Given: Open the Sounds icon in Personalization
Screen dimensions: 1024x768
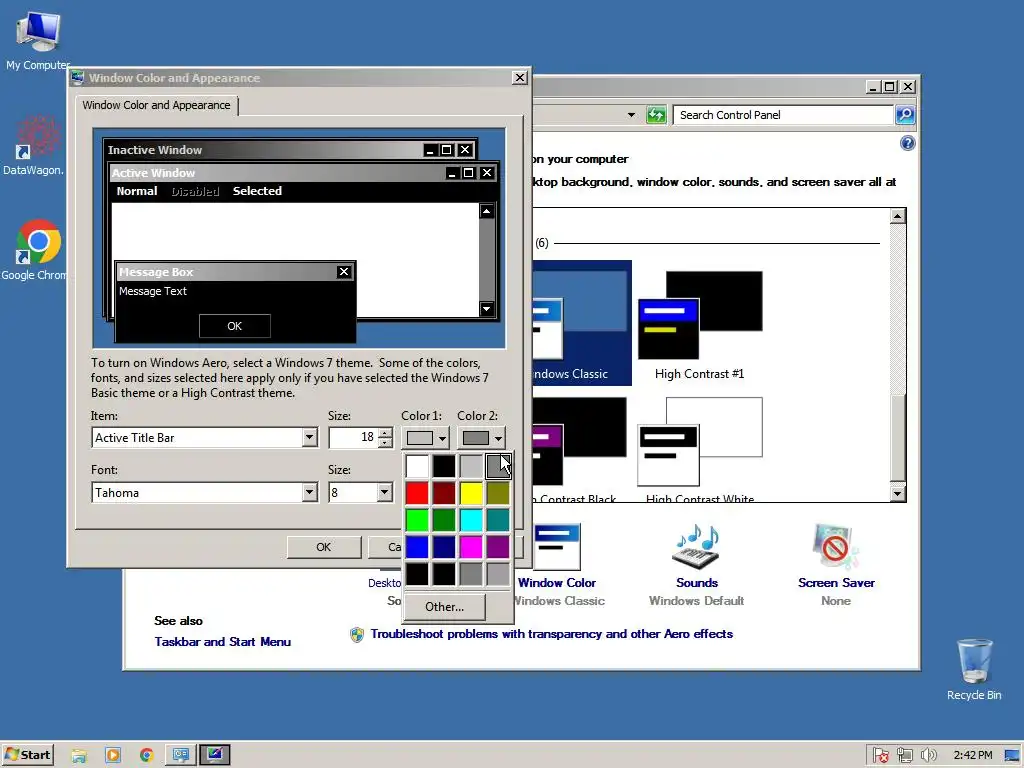Looking at the screenshot, I should [x=696, y=546].
